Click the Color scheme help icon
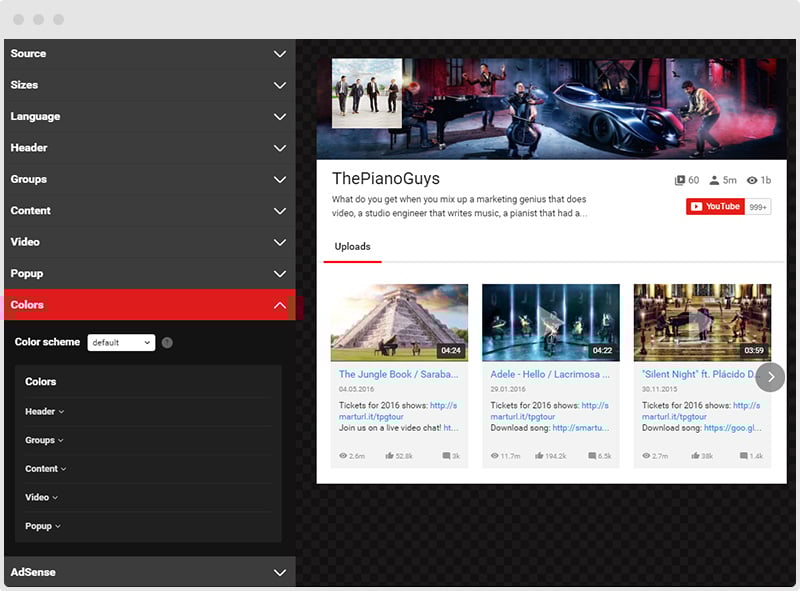The width and height of the screenshot is (800, 591). [167, 342]
